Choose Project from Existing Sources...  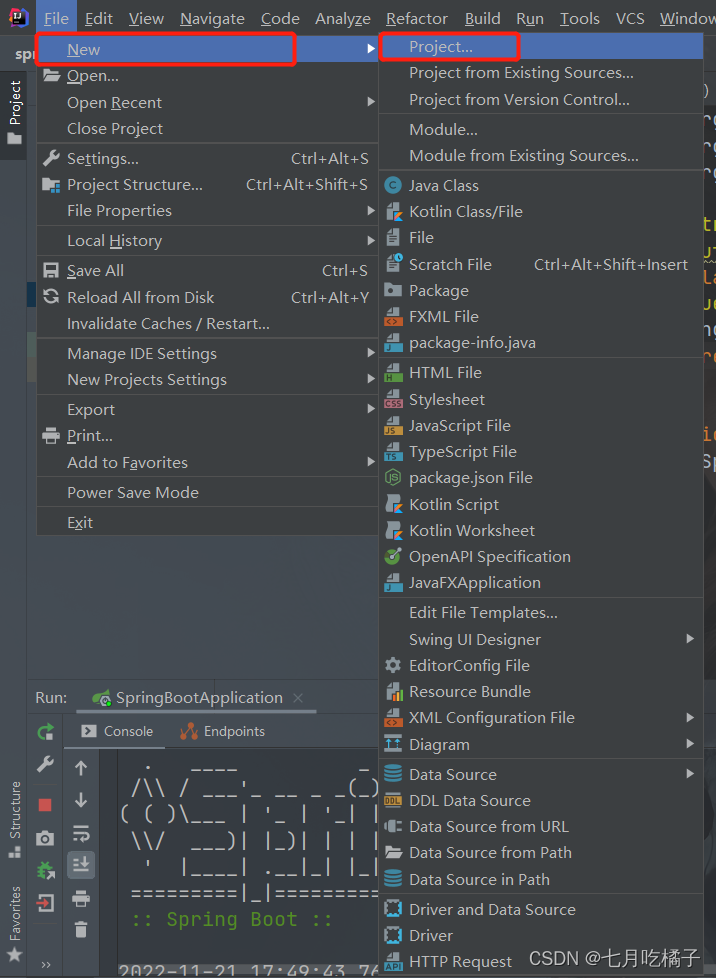pos(541,73)
